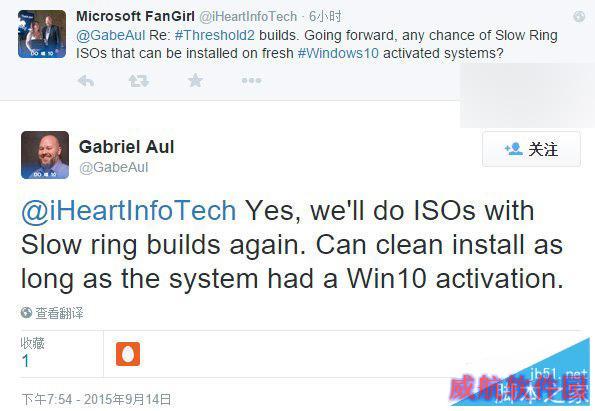Click the add-person icon in the 关注 button

(513, 149)
